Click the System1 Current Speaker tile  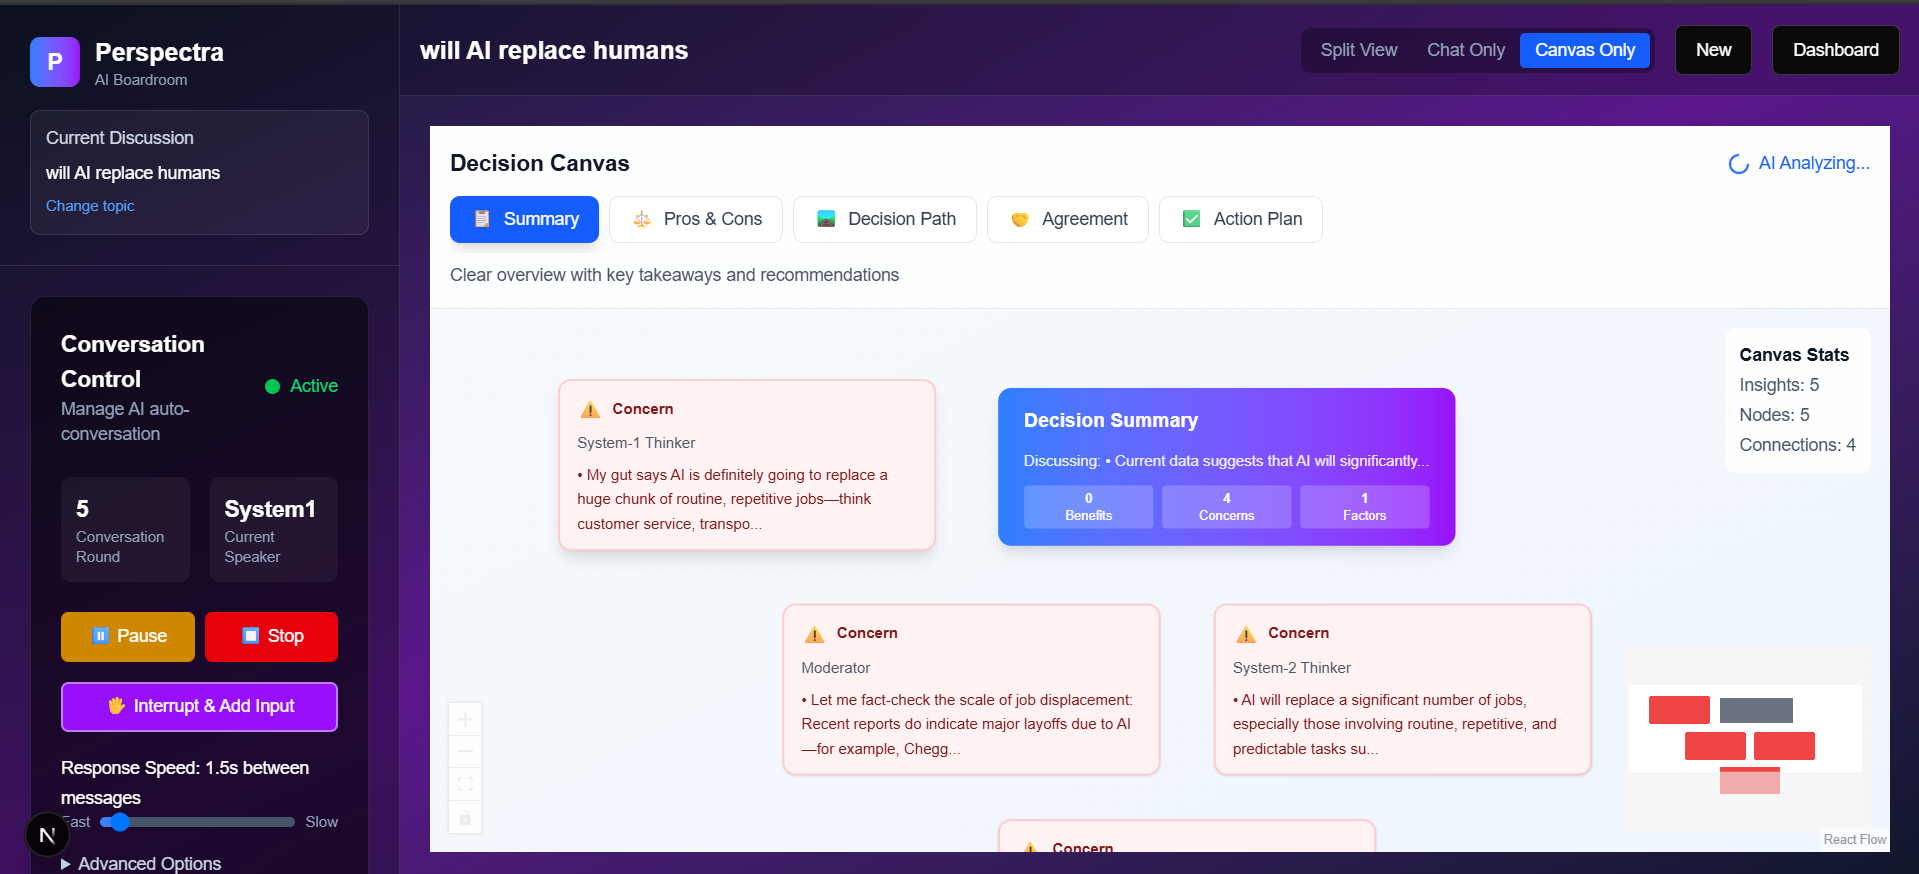point(274,530)
